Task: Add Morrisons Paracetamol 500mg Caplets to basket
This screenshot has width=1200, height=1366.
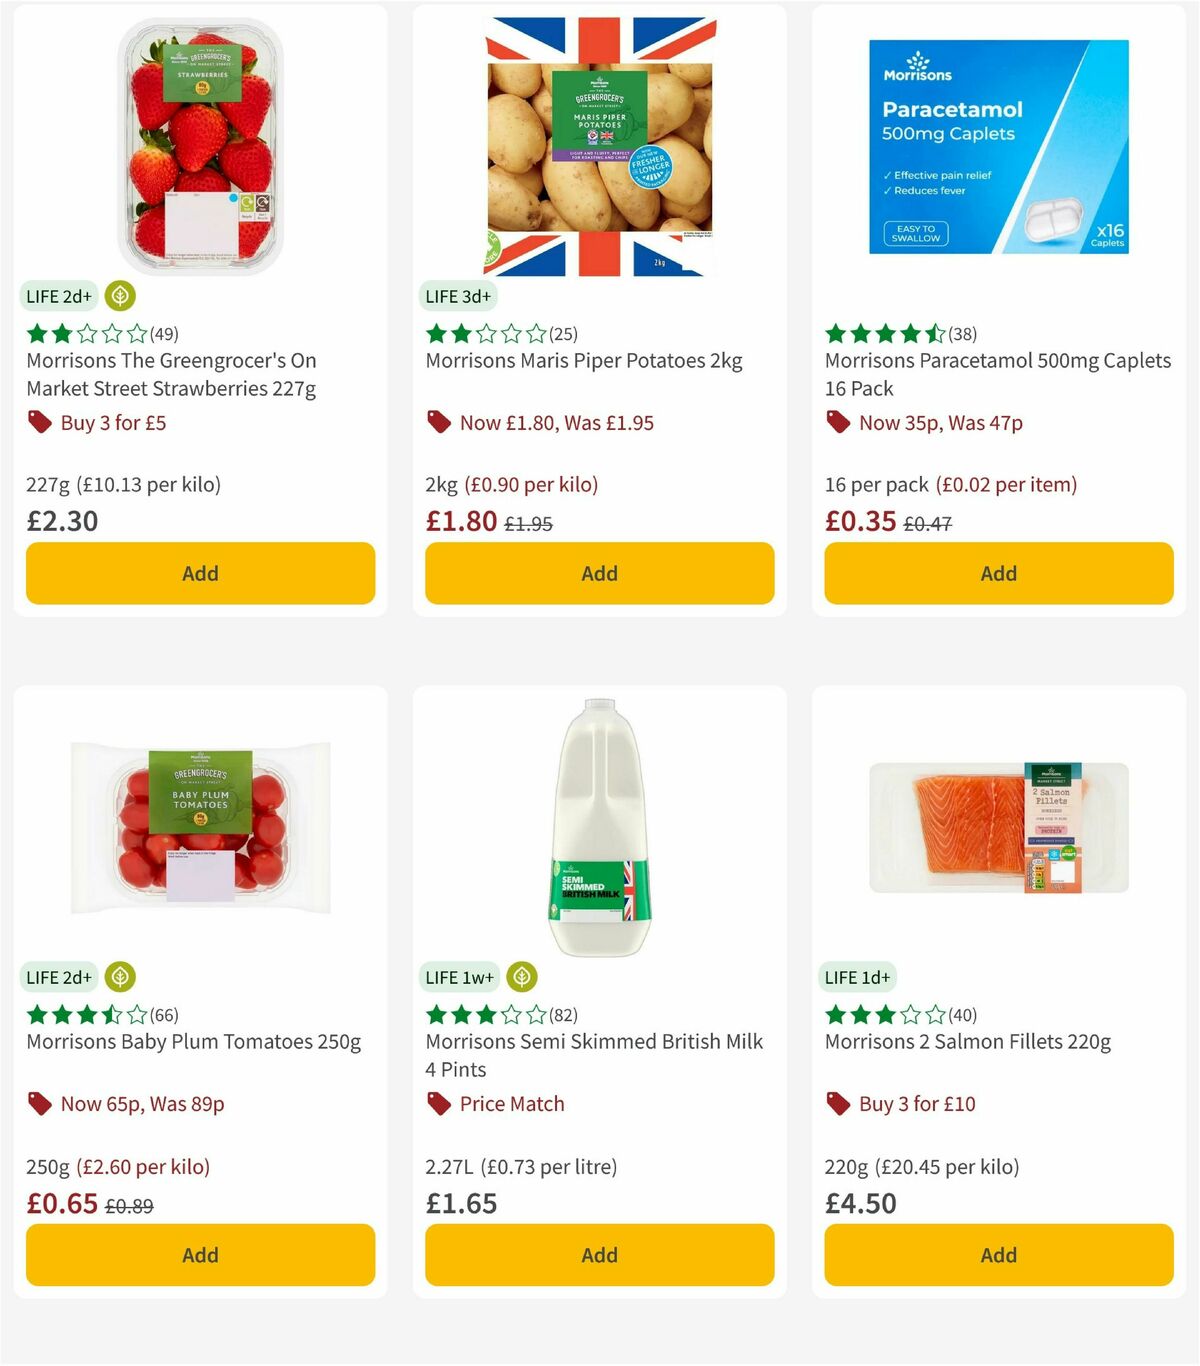Action: coord(998,573)
